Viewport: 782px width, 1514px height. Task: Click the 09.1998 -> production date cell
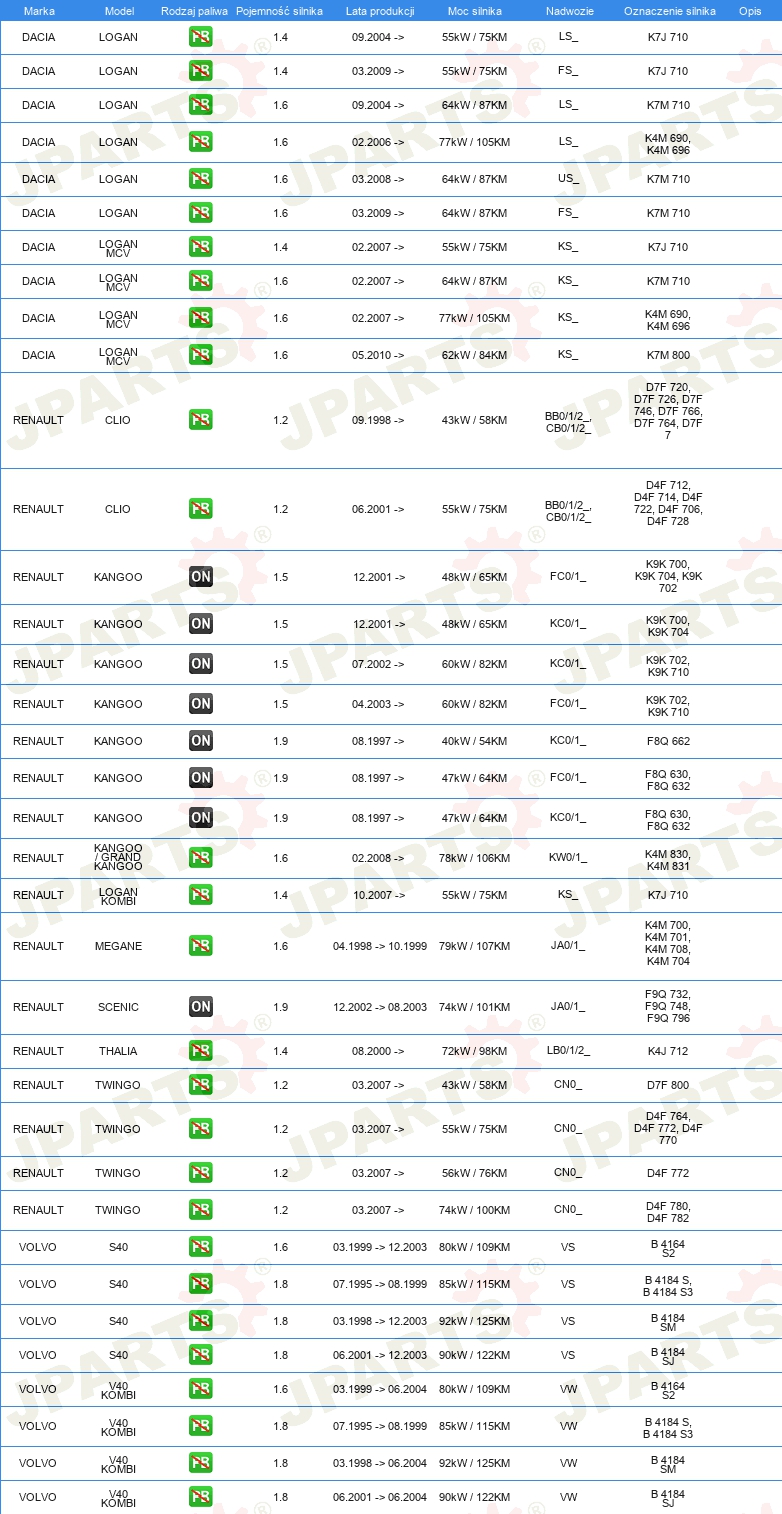coord(378,420)
